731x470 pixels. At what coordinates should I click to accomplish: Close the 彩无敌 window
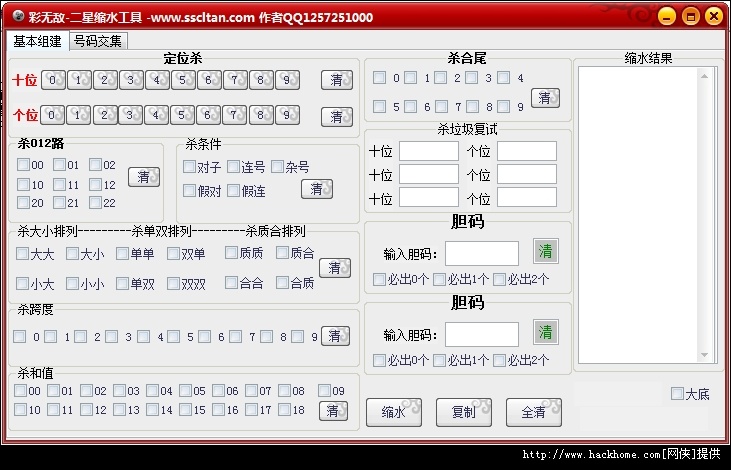[714, 16]
